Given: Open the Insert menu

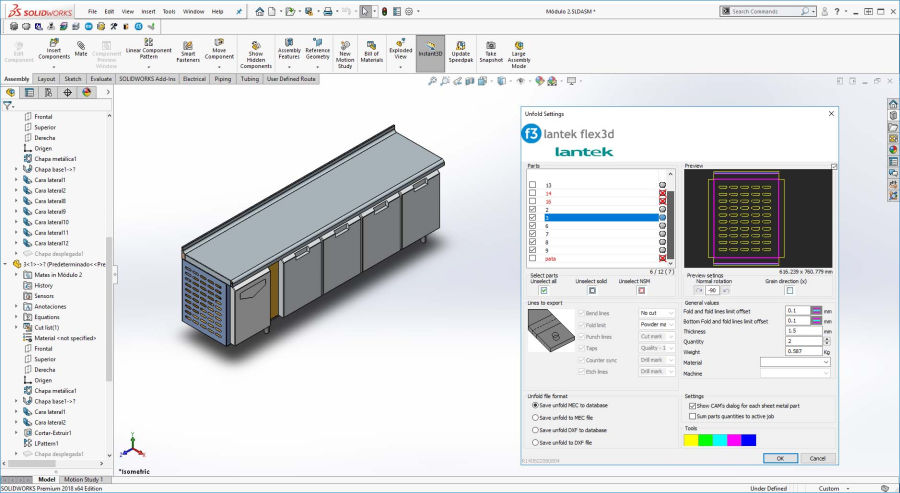Looking at the screenshot, I should (148, 12).
